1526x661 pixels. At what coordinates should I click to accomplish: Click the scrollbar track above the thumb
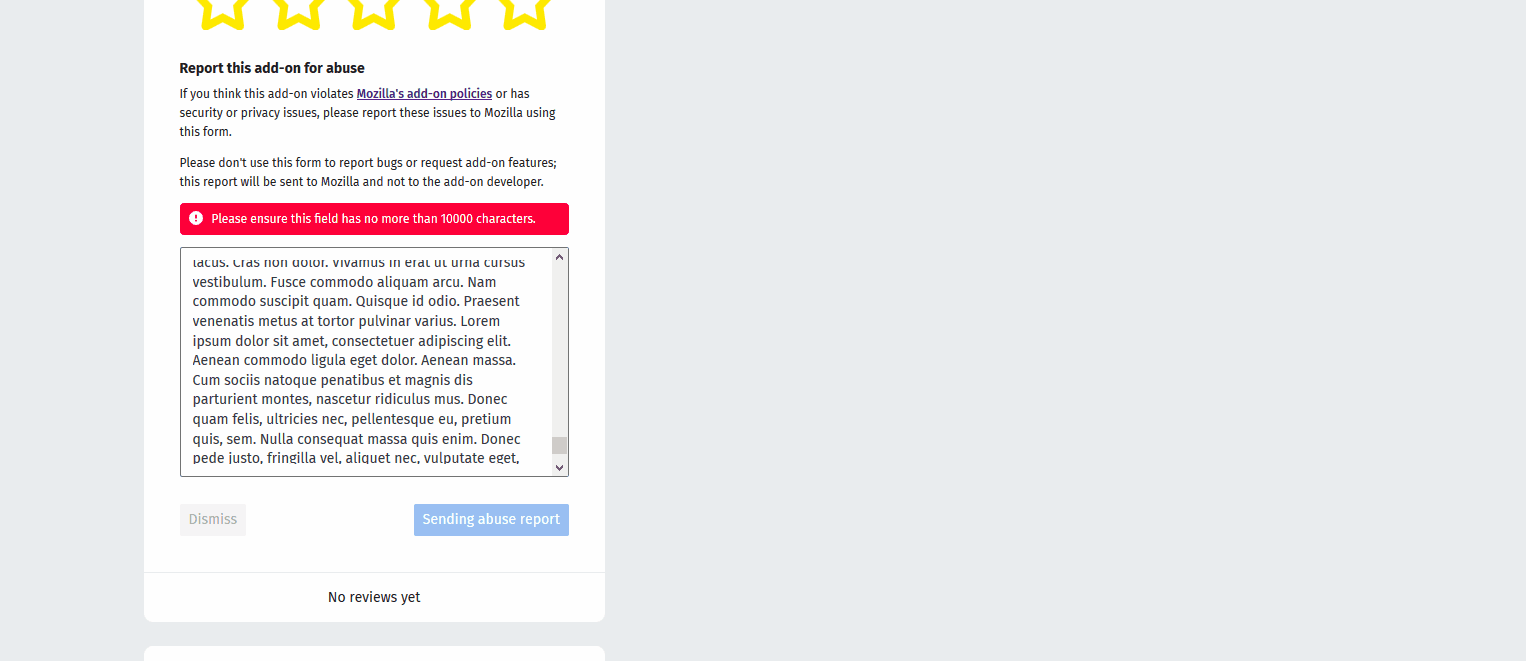tap(559, 350)
